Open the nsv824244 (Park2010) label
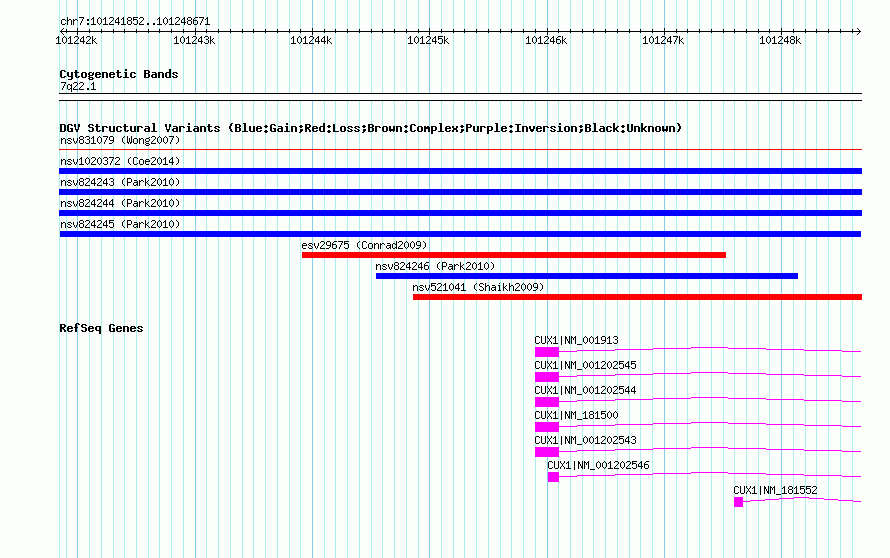Image resolution: width=890 pixels, height=558 pixels. pos(120,203)
